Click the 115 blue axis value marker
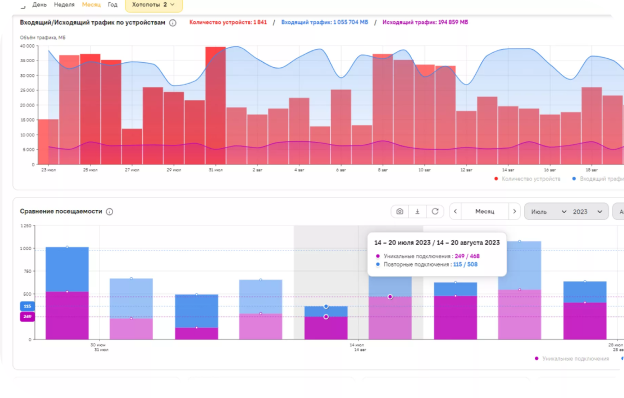The image size is (624, 398). pyautogui.click(x=27, y=306)
